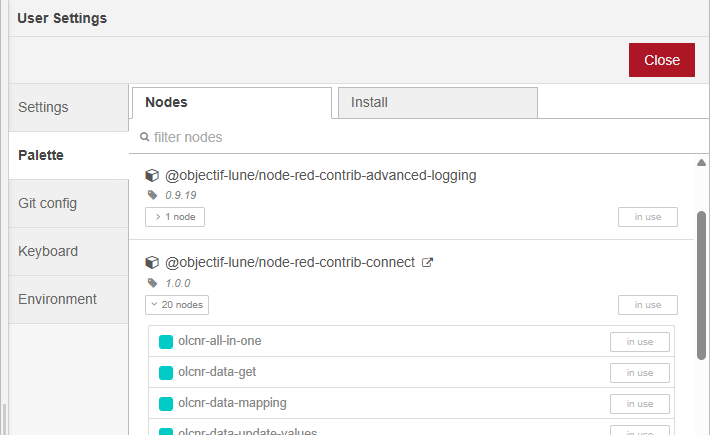The width and height of the screenshot is (710, 435).
Task: Open the Git config settings section
Action: coord(68,203)
